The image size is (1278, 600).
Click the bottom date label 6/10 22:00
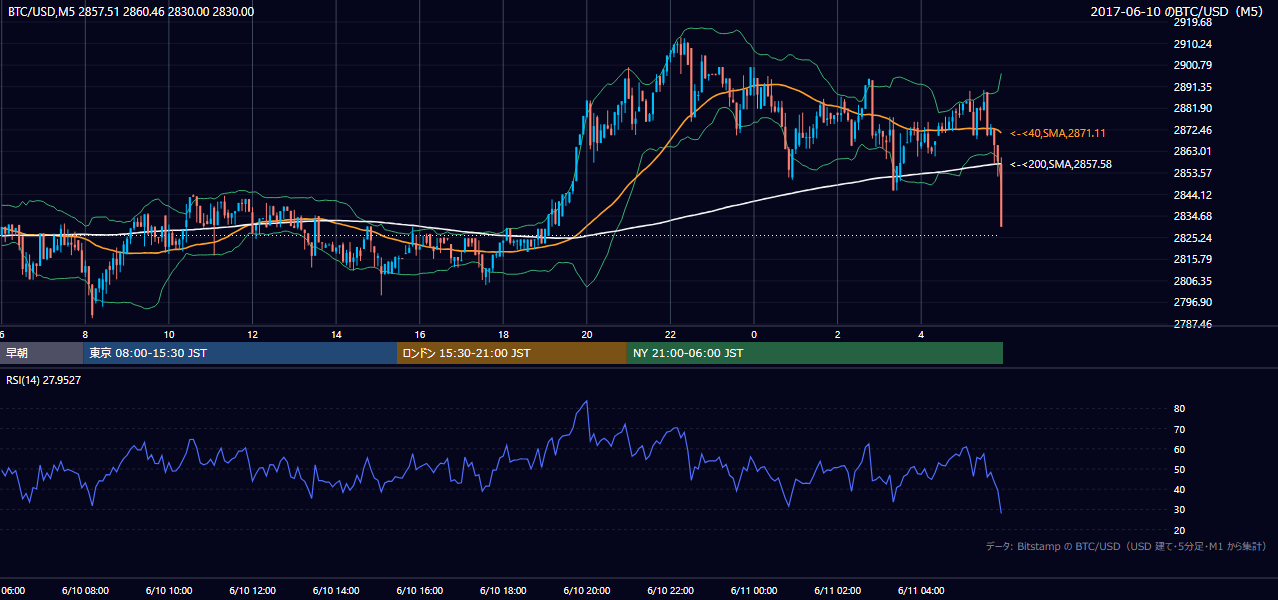tap(670, 591)
